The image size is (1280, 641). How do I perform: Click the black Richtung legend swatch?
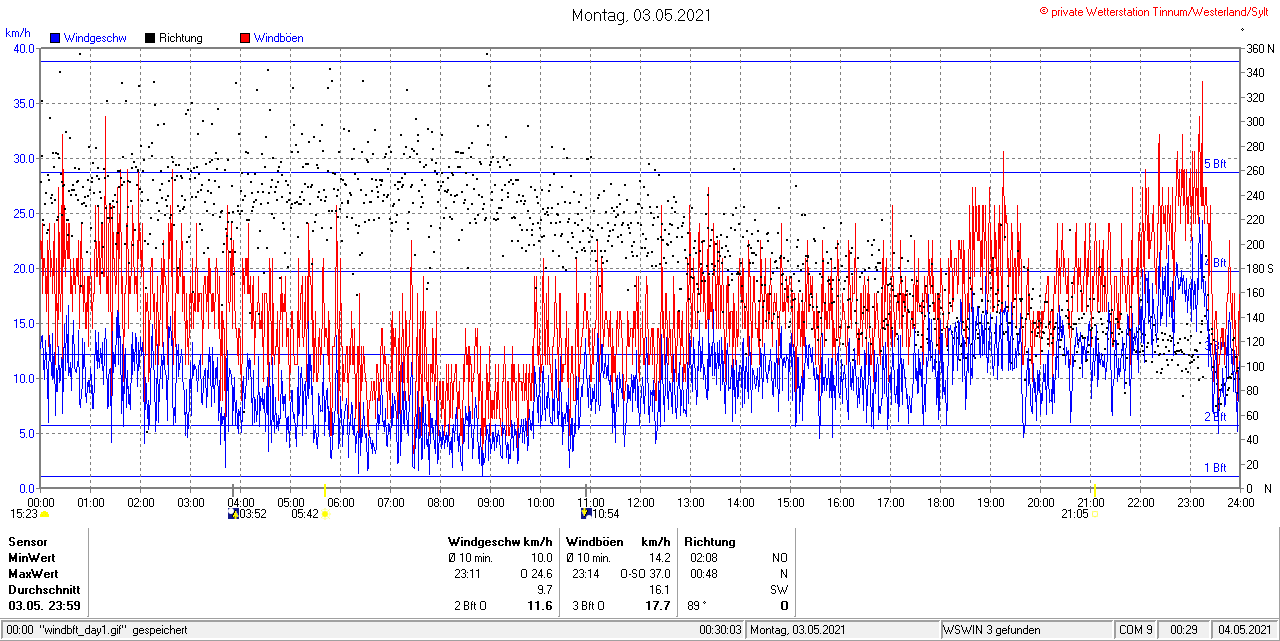pyautogui.click(x=150, y=38)
